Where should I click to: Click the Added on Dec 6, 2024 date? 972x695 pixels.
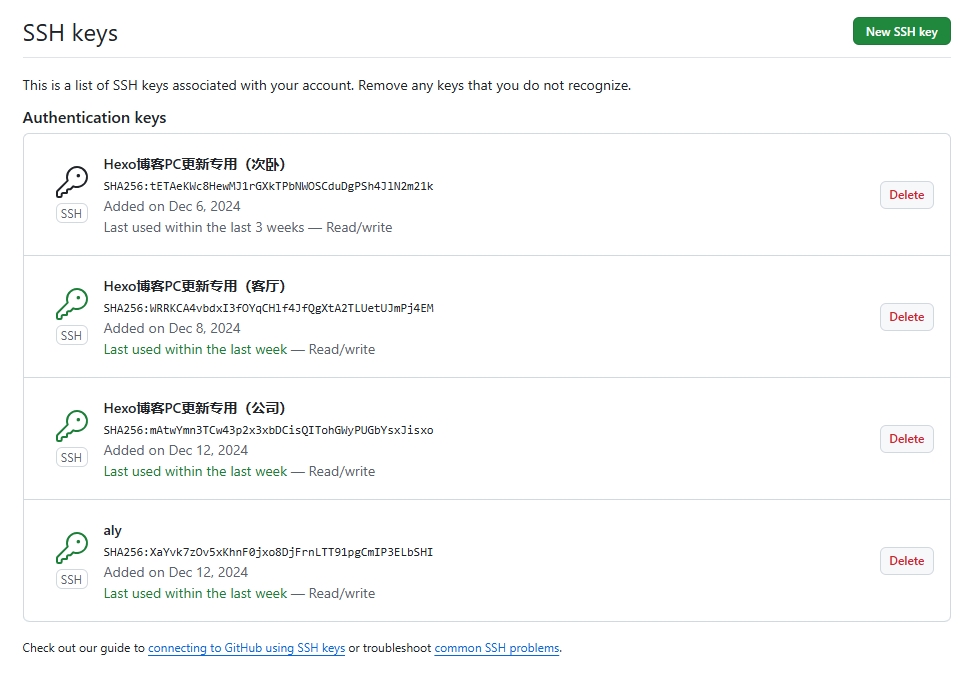coord(172,206)
